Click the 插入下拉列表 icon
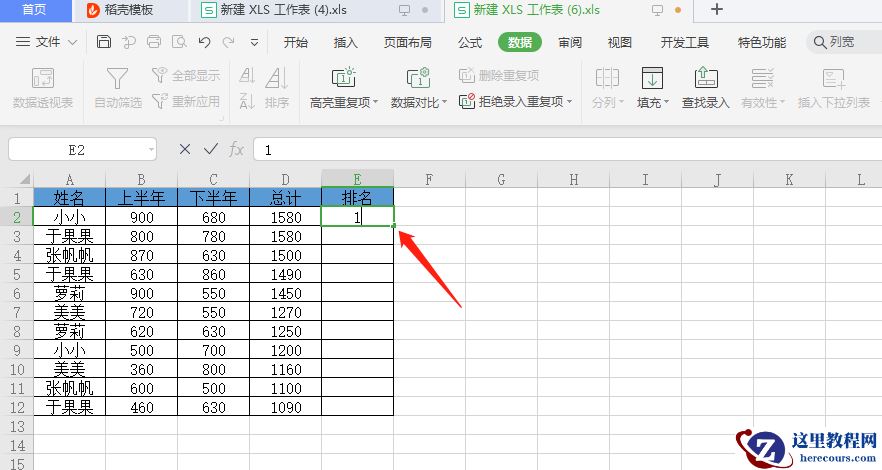The height and width of the screenshot is (470, 882). pyautogui.click(x=833, y=78)
